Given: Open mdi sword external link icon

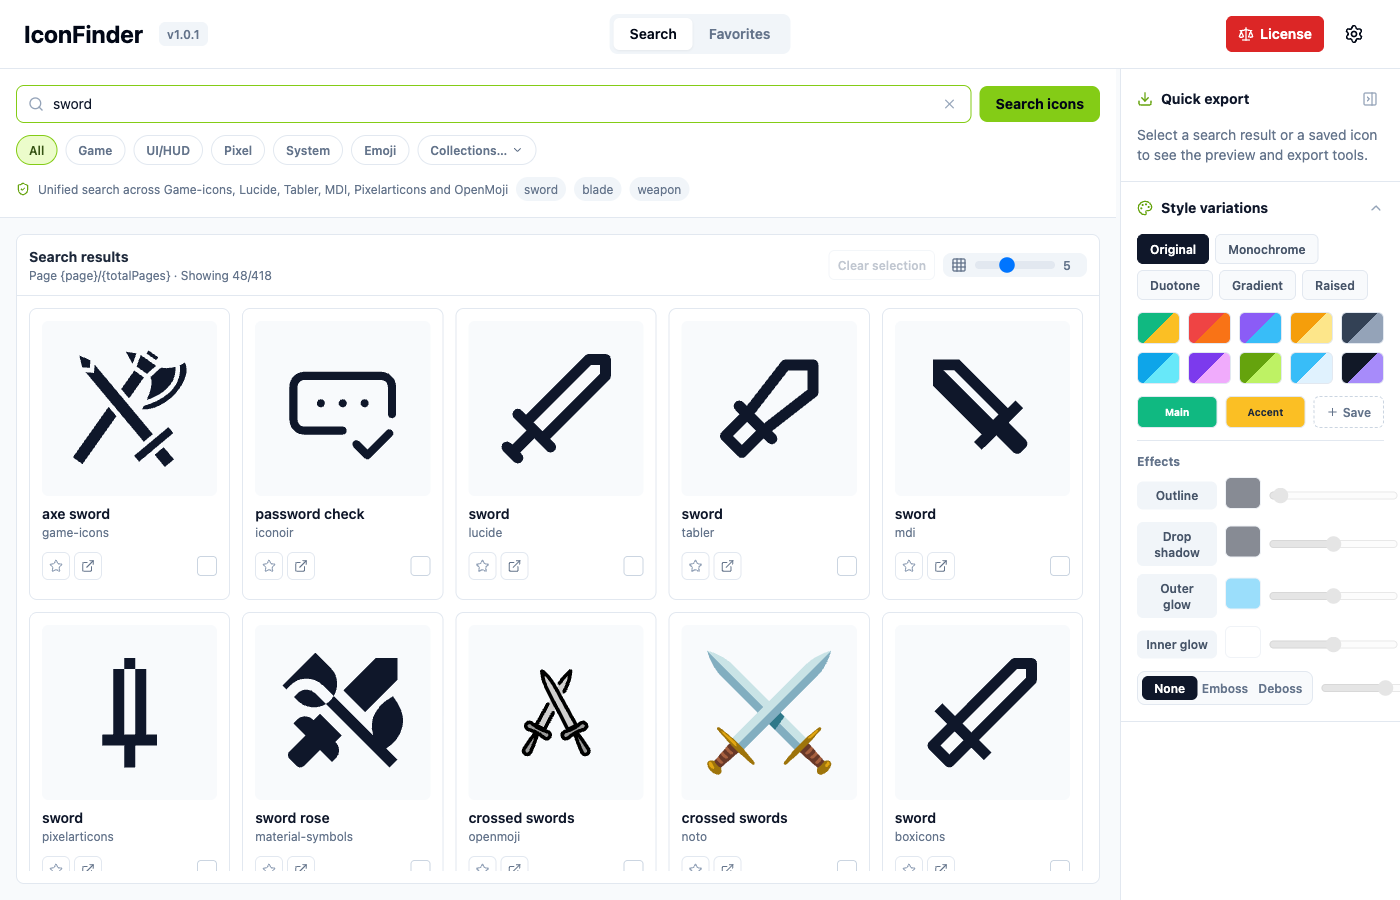Looking at the screenshot, I should (941, 566).
